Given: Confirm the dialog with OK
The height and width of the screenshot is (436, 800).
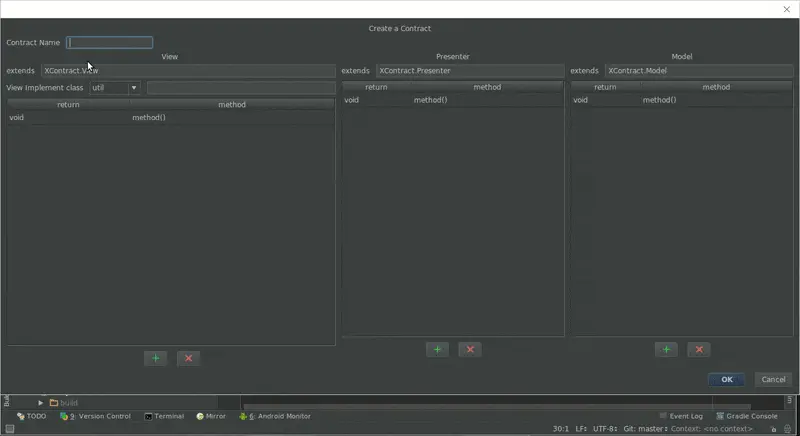Looking at the screenshot, I should click(x=727, y=379).
